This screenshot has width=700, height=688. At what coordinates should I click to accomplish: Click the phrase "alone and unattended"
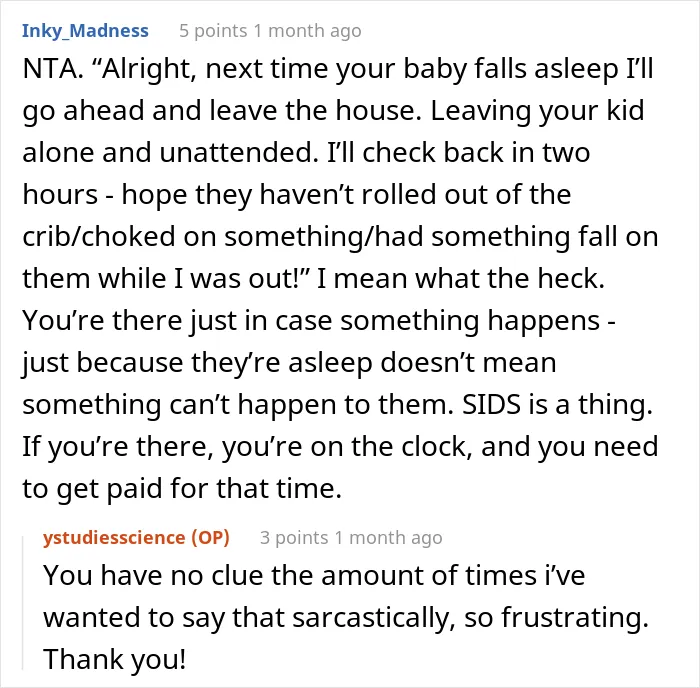point(167,153)
